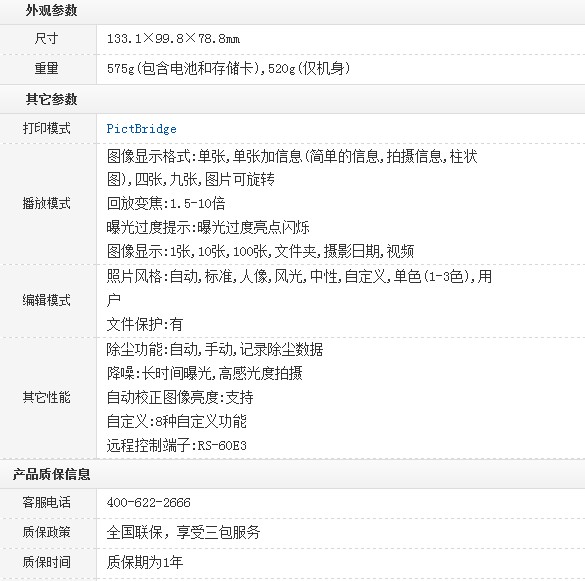Open the PictBridge link

(x=141, y=129)
